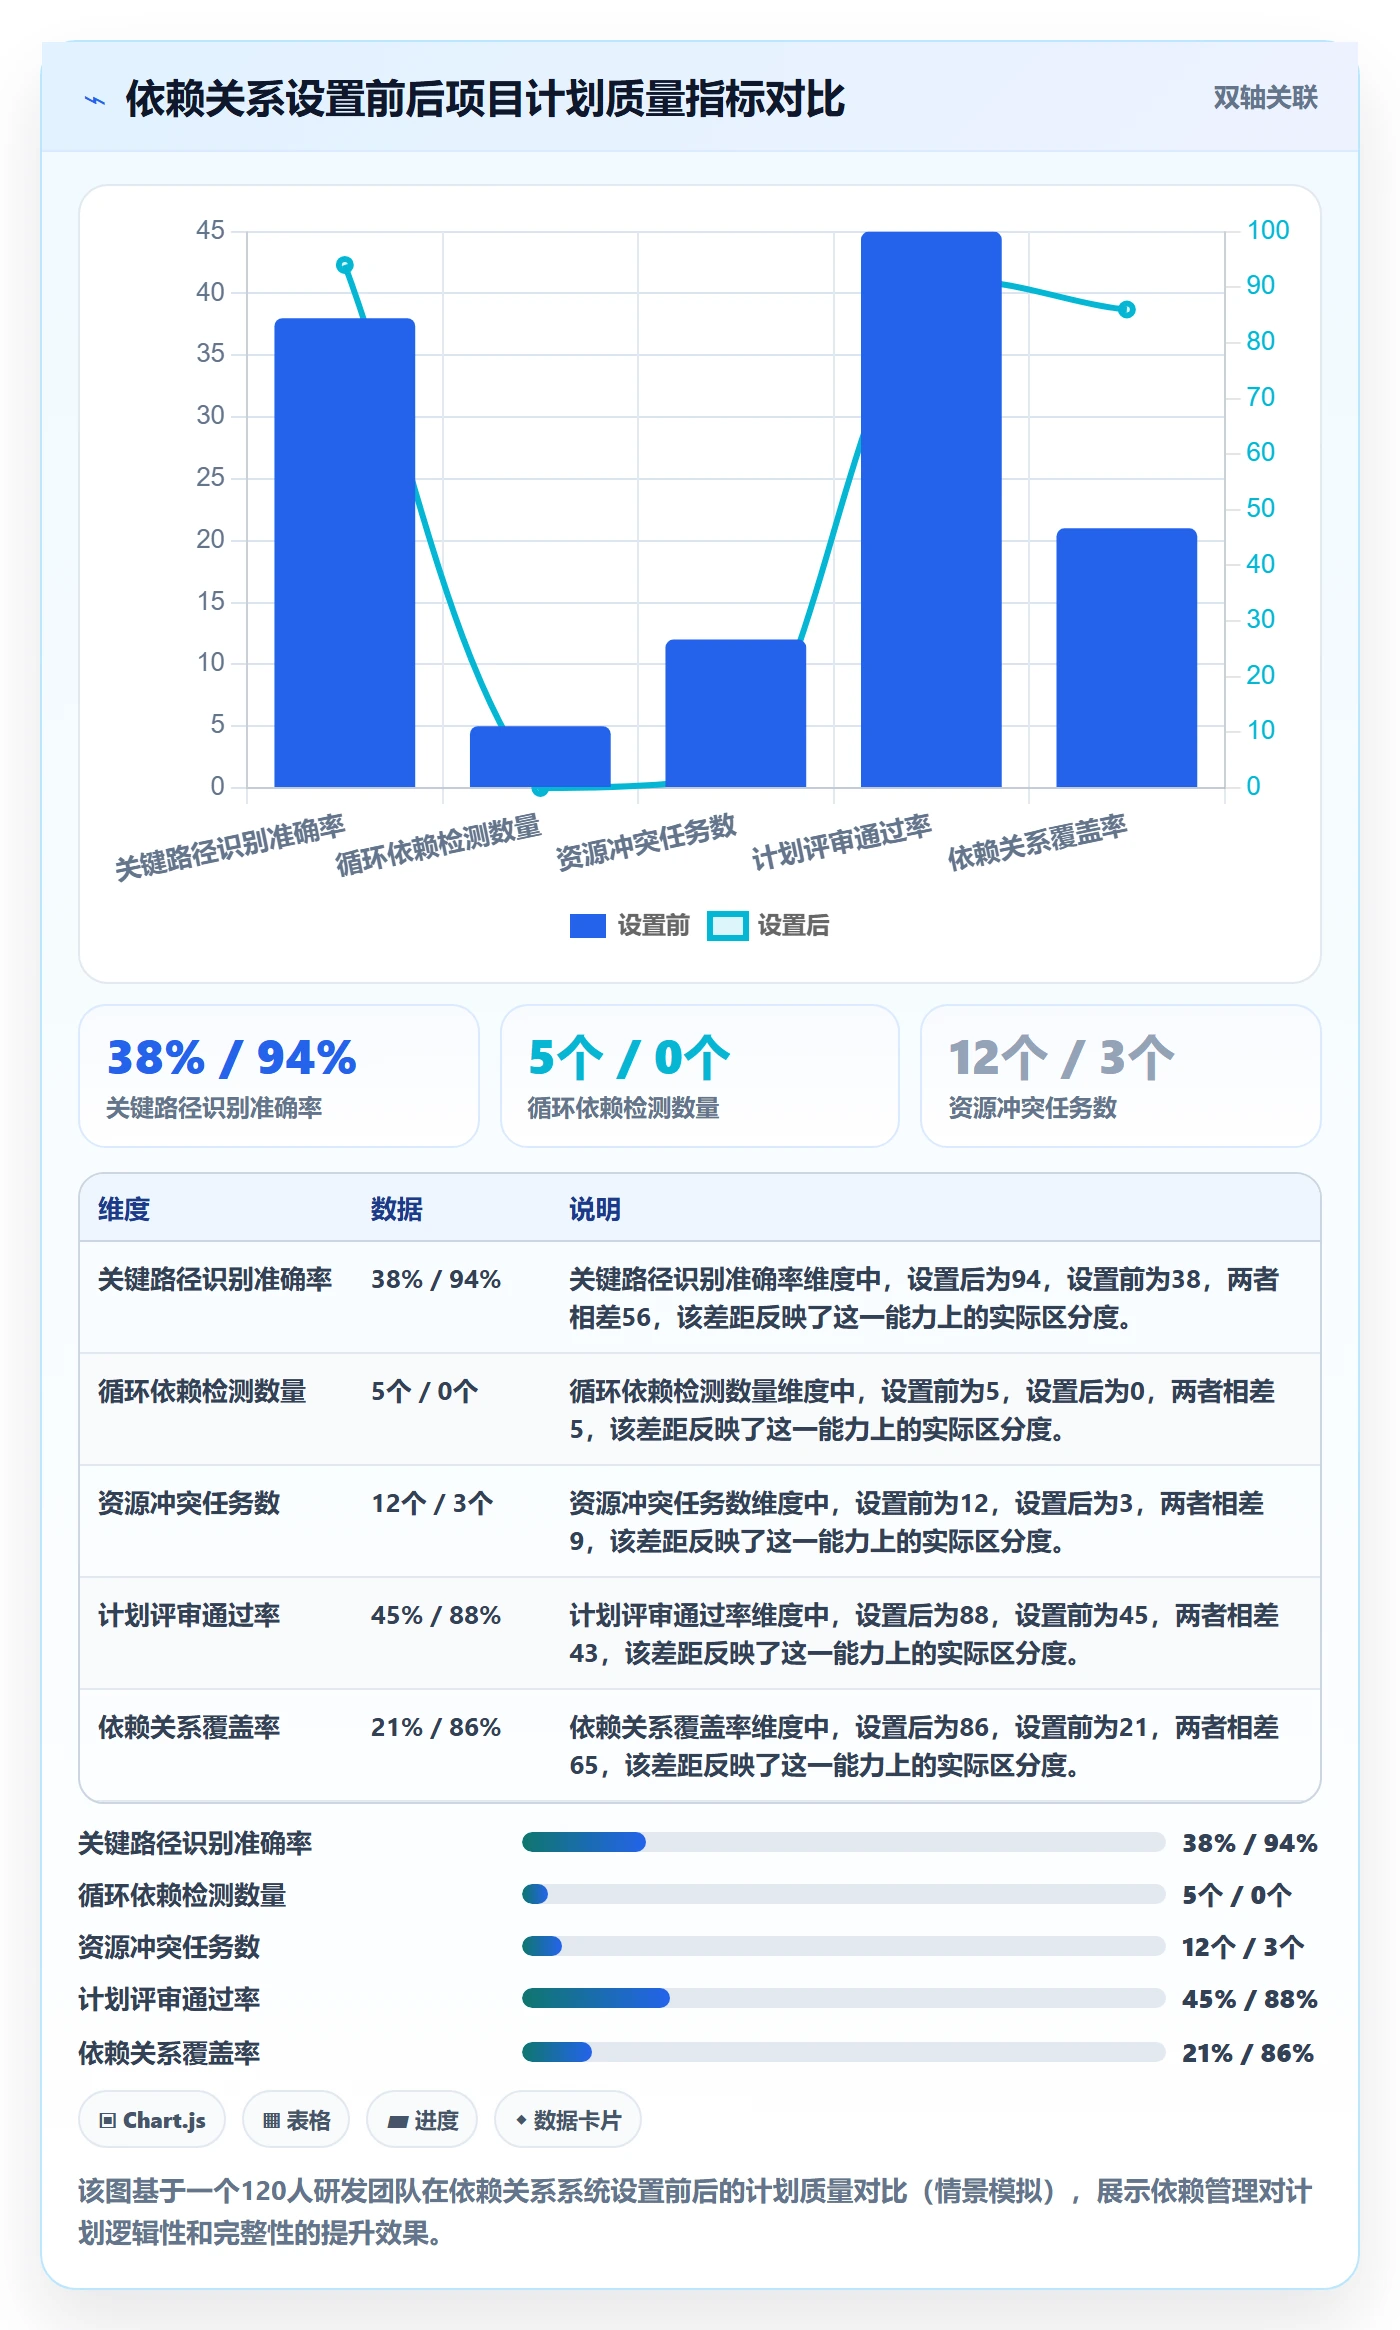Click the 依赖关系覆盖率 bar in chart
1400x2330 pixels.
coord(1127,658)
